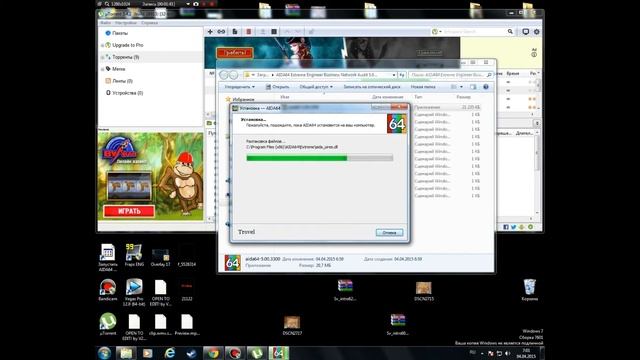640x360 pixels.
Task: Click Открыть in Explorer toolbar
Action: (278, 87)
